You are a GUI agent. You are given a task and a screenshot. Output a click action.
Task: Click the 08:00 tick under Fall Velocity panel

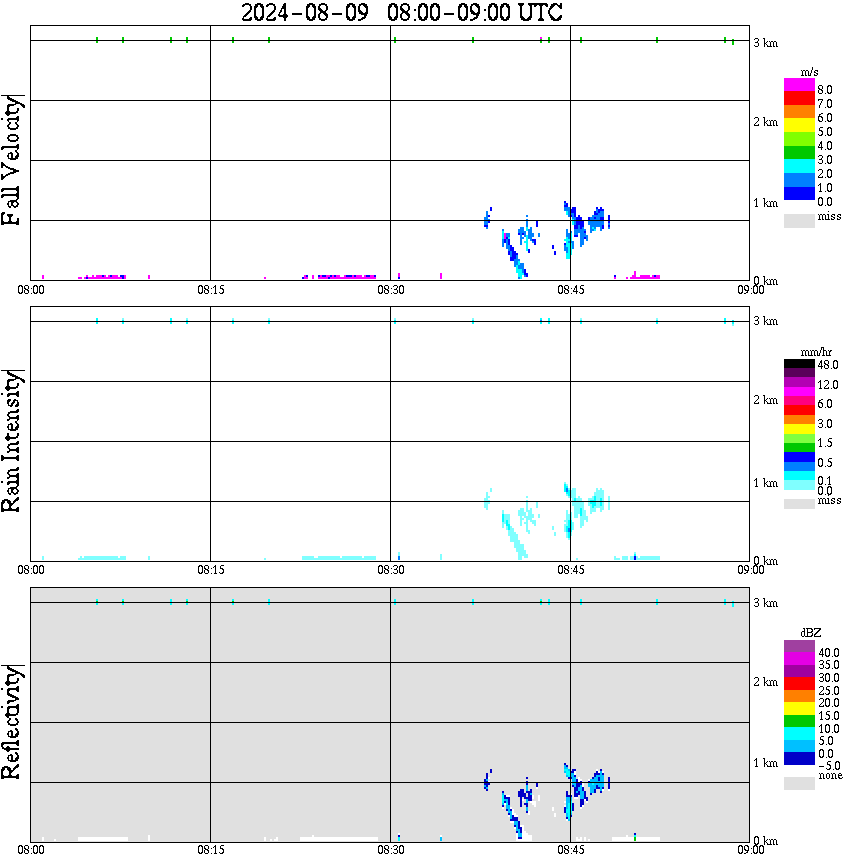point(31,290)
